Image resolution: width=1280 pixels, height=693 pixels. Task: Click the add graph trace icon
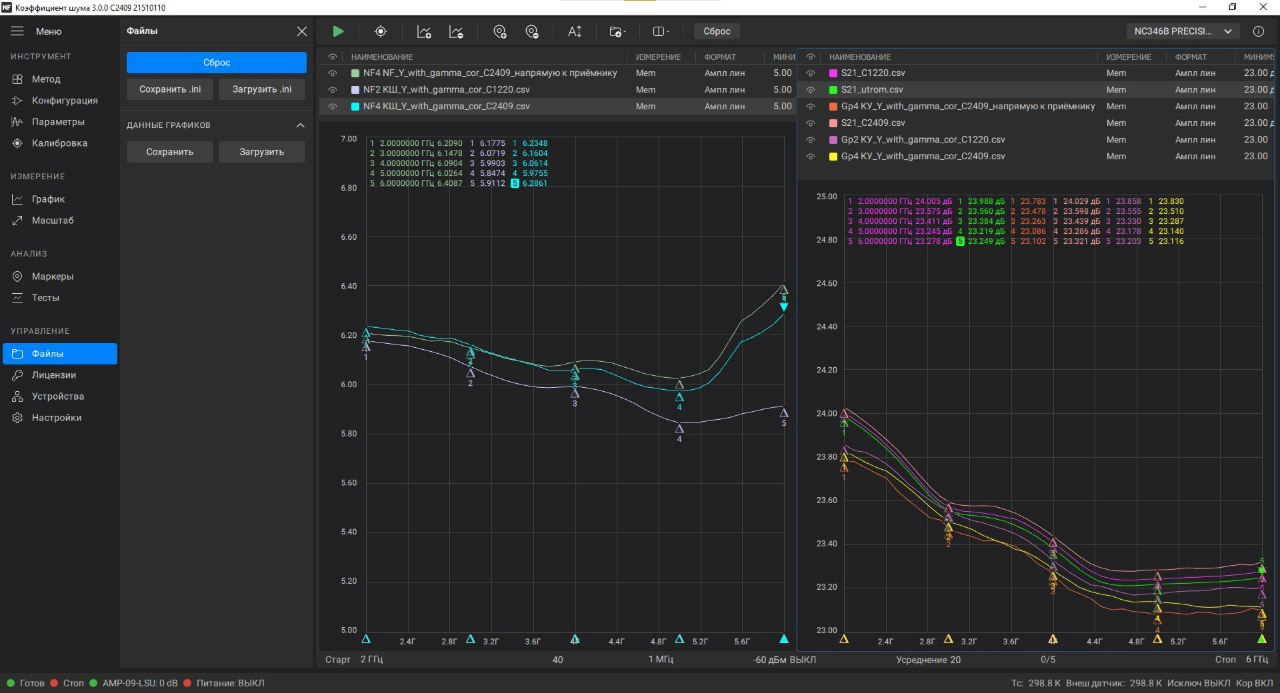point(424,31)
